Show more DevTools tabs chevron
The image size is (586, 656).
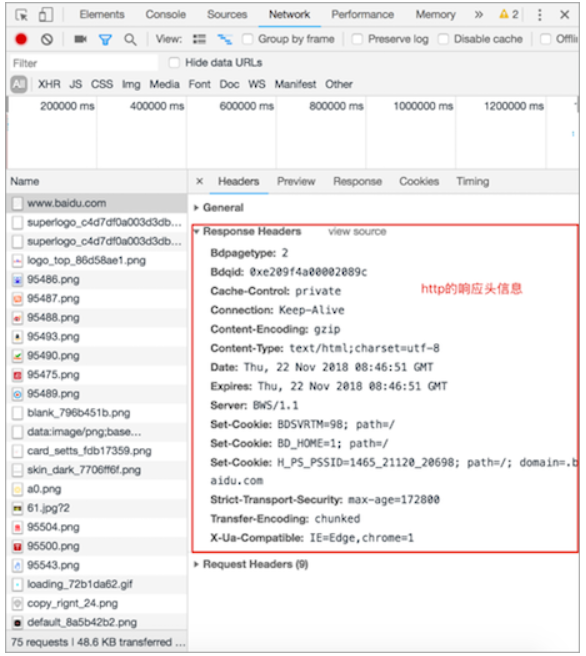[x=479, y=15]
